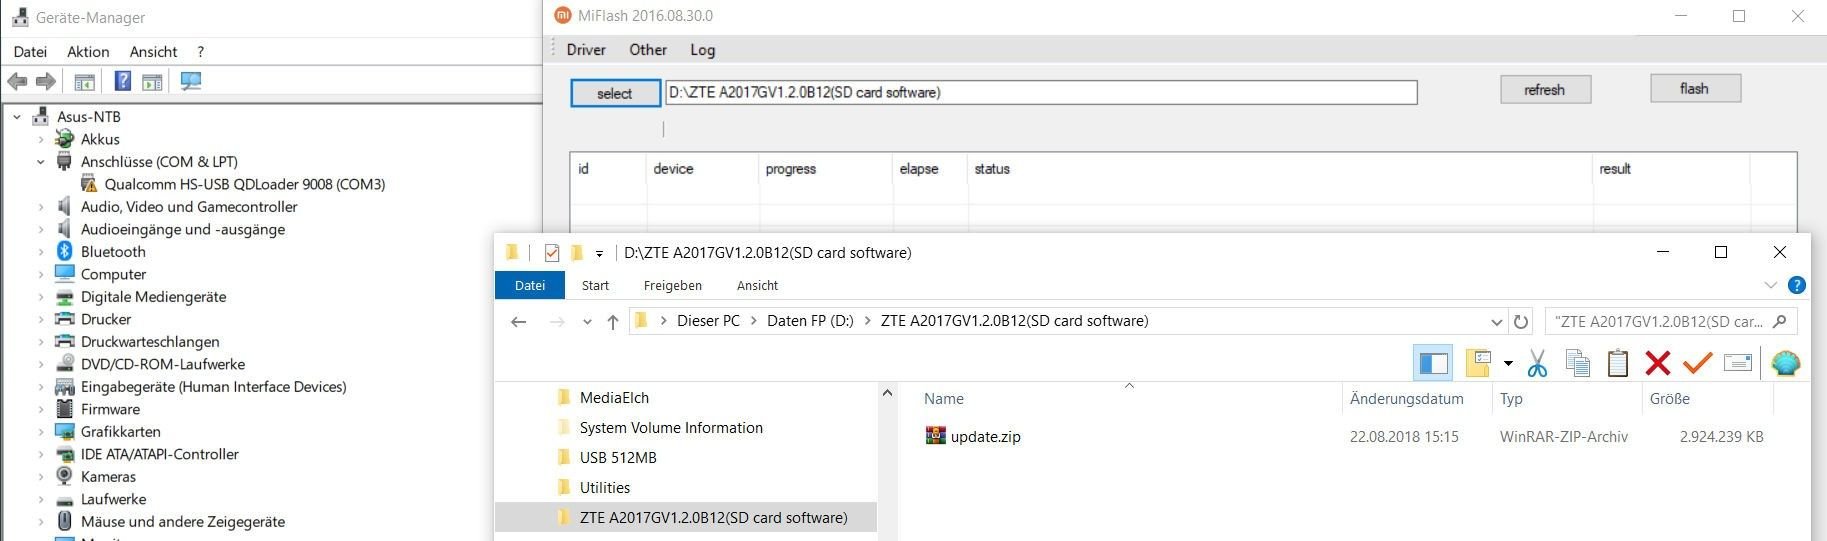Image resolution: width=1827 pixels, height=541 pixels.
Task: Click the select button in MiFlash
Action: (x=615, y=93)
